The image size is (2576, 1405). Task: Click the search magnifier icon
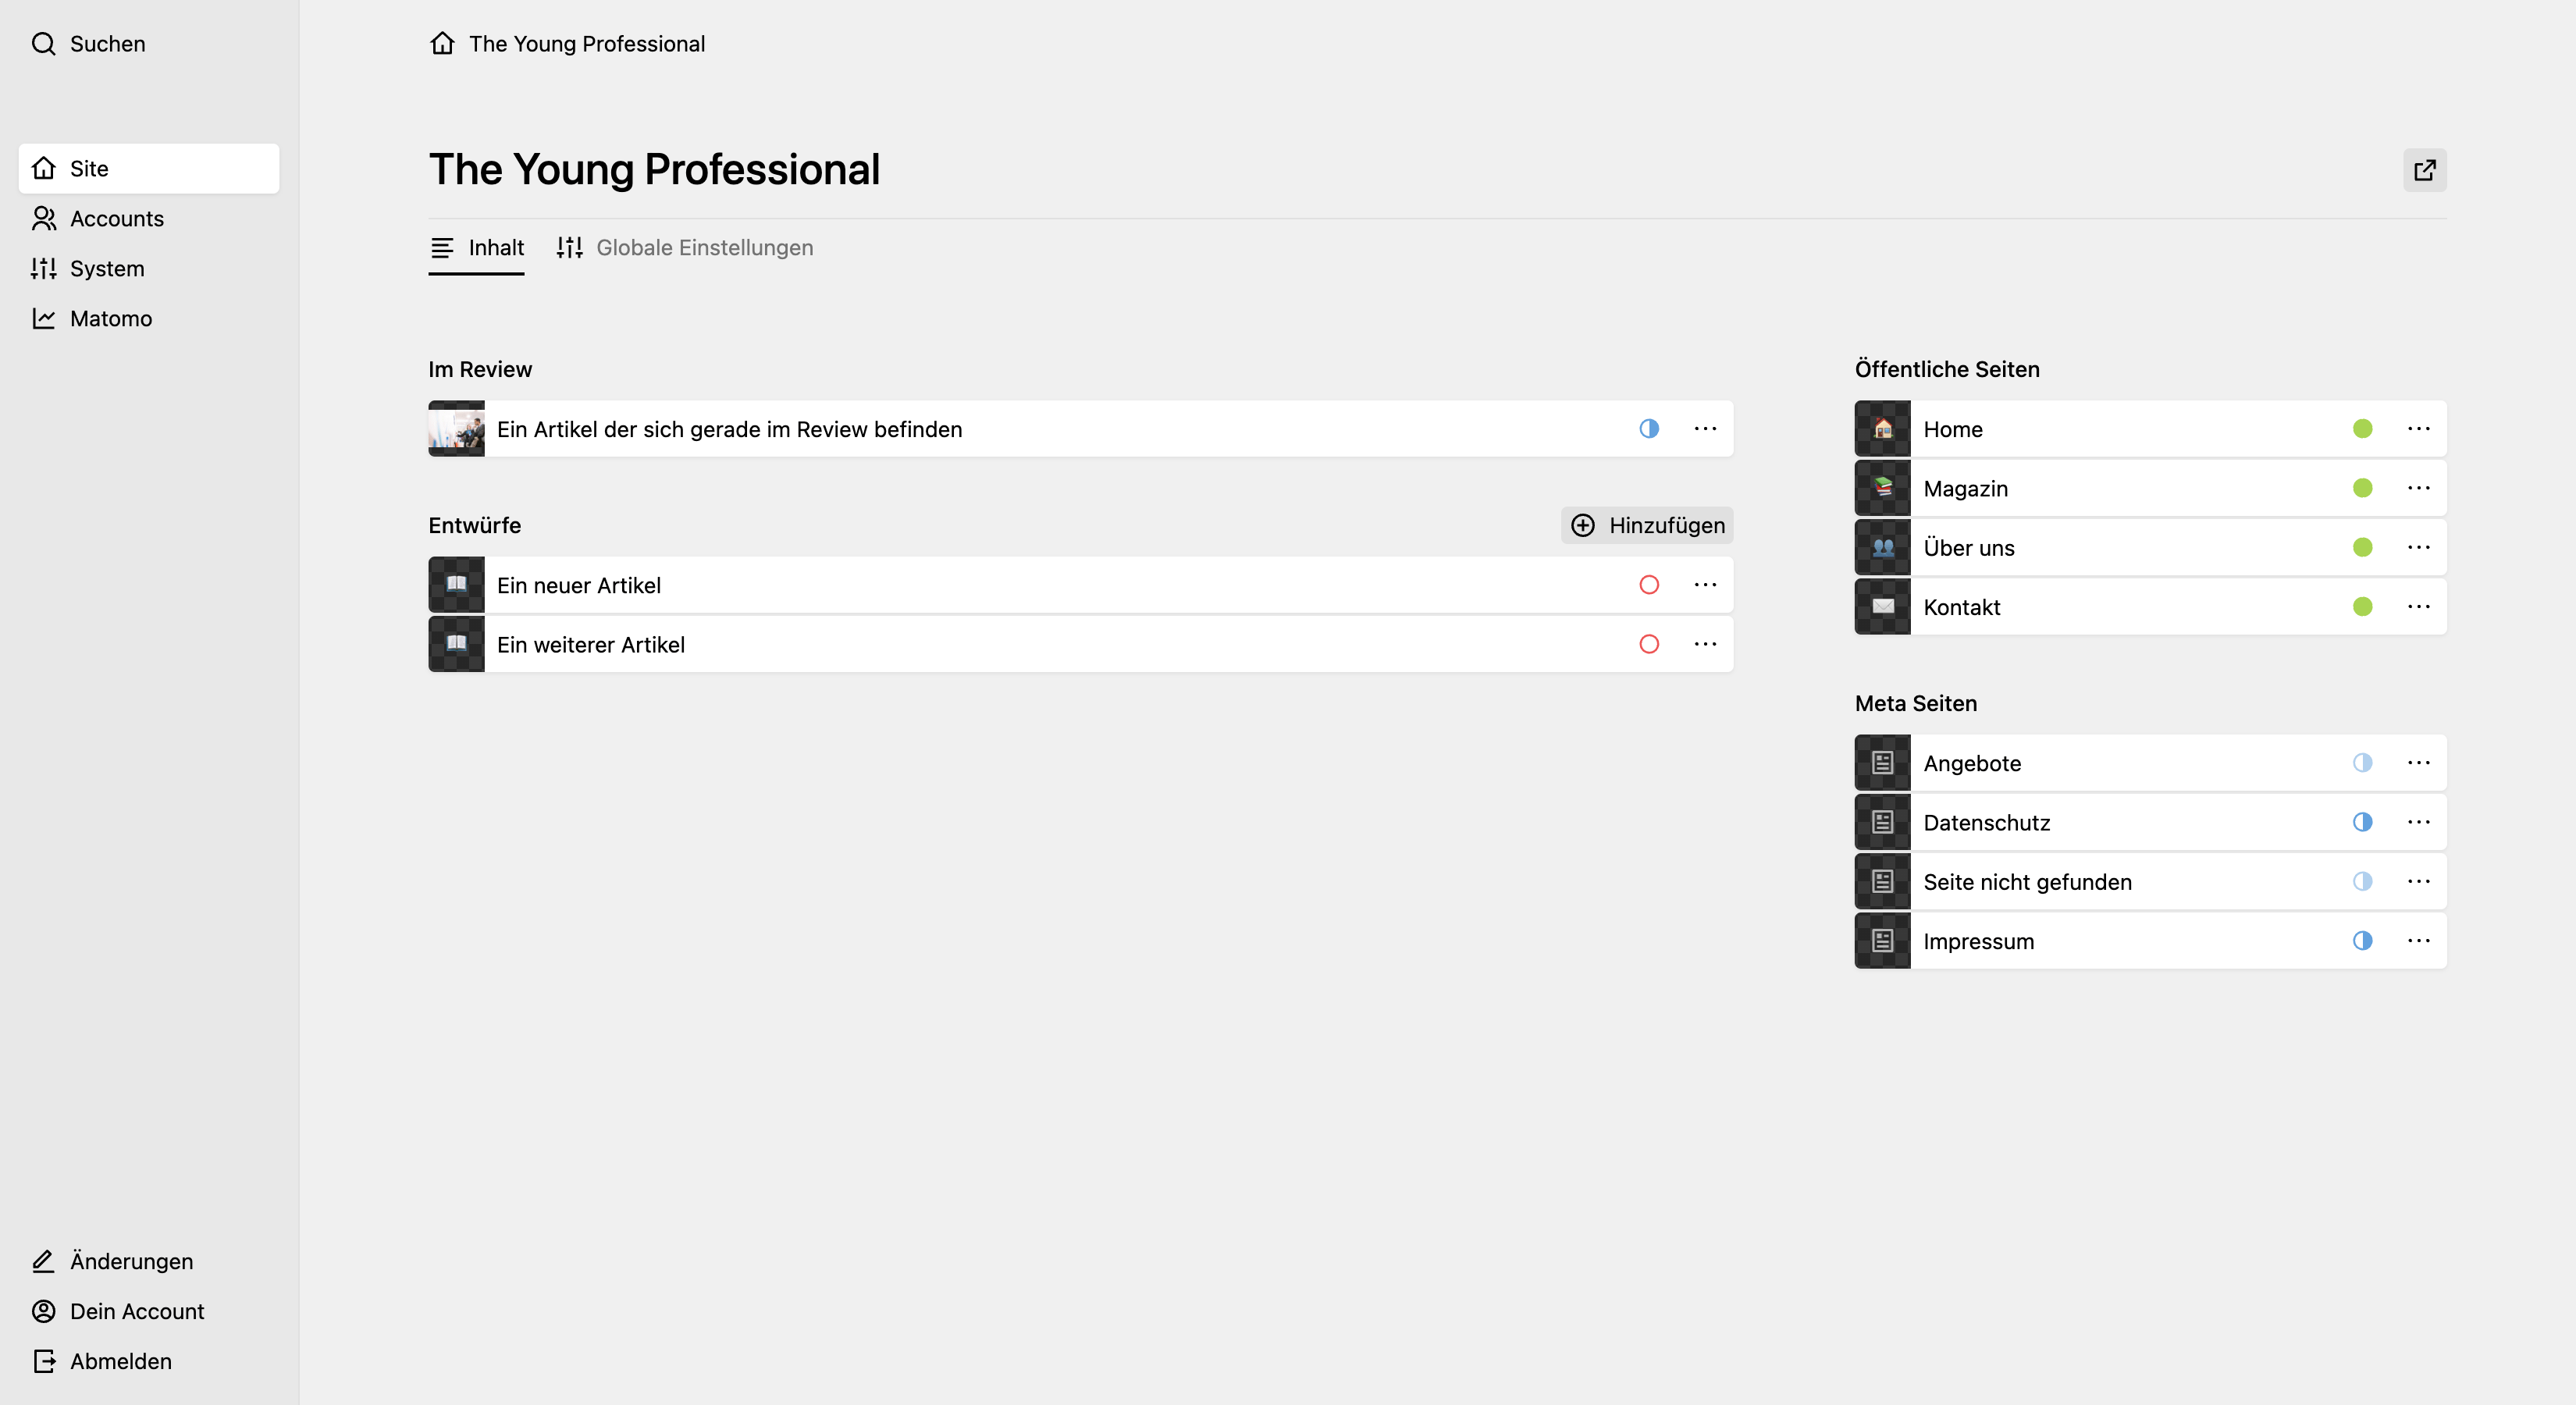(43, 44)
